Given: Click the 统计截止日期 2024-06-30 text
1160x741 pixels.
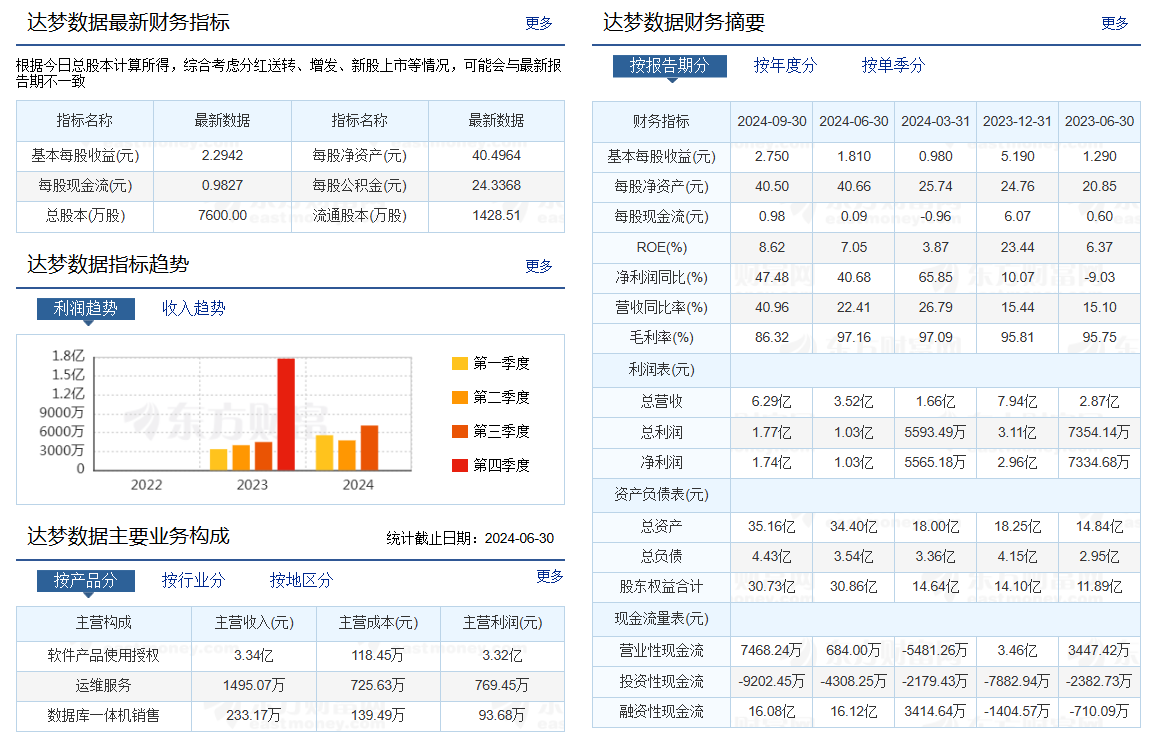Looking at the screenshot, I should coord(470,538).
